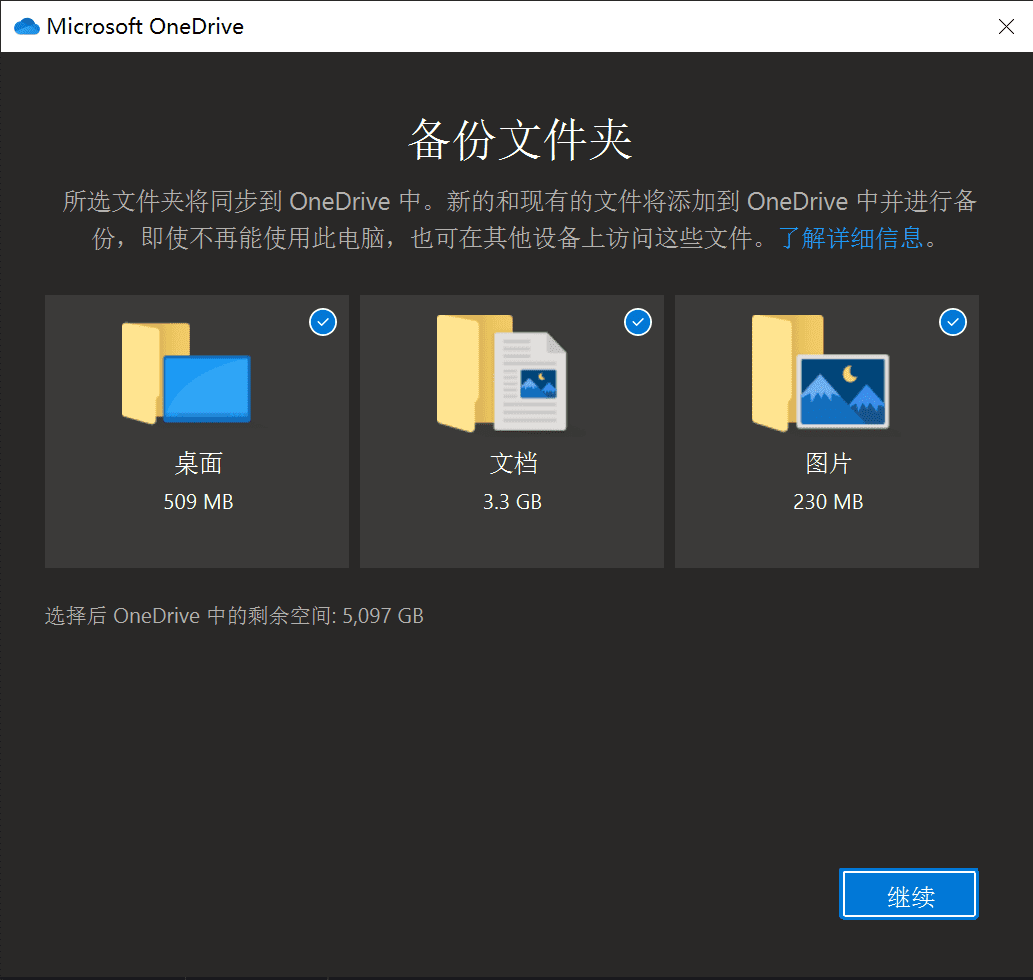
Task: Select the 文档 folder name label
Action: pos(513,464)
